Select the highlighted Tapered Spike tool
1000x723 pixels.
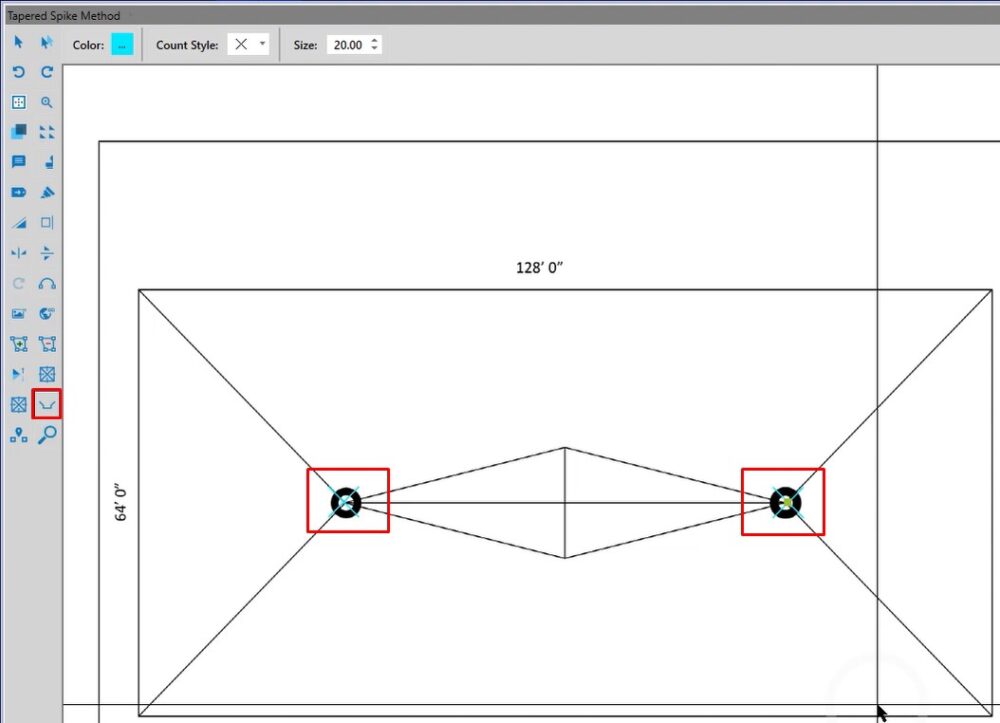tap(46, 404)
